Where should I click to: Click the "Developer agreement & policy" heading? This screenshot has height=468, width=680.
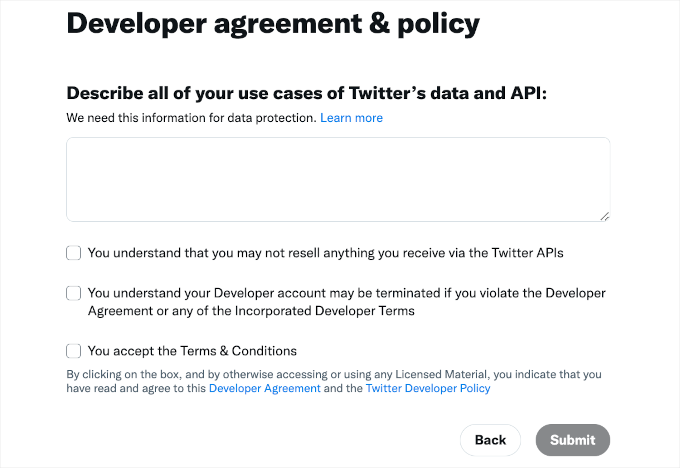pos(273,23)
